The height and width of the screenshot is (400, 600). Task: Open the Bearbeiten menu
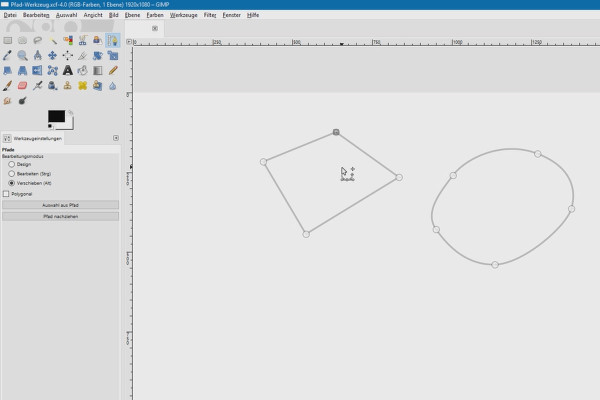(36, 15)
